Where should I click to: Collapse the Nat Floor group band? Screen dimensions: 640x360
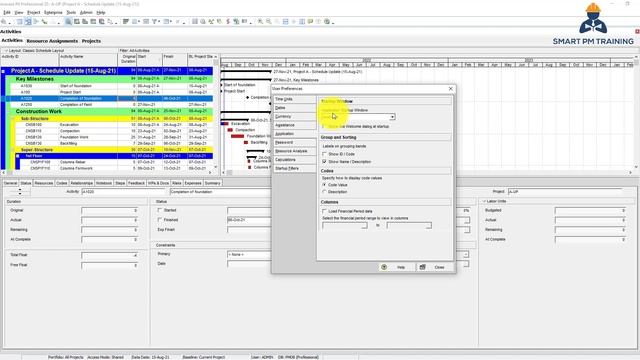[18, 156]
